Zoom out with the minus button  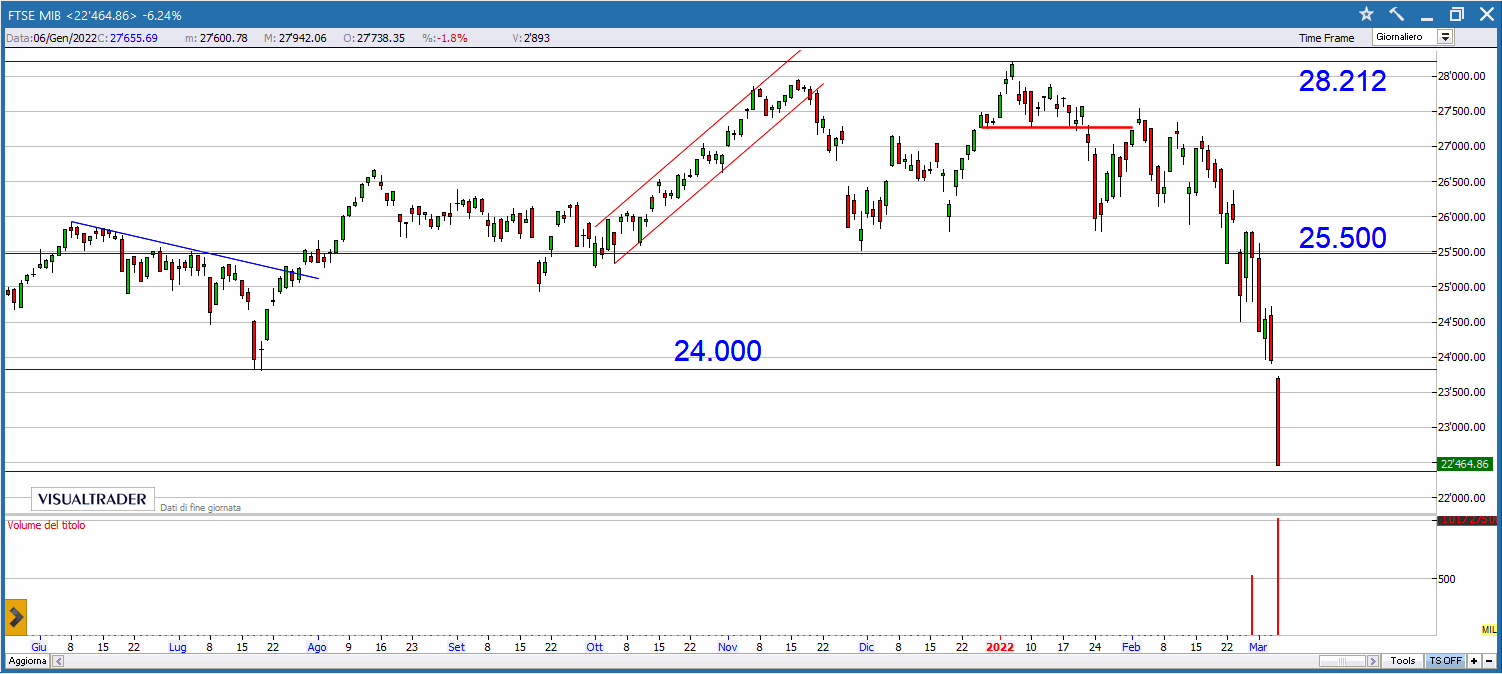pos(1489,661)
